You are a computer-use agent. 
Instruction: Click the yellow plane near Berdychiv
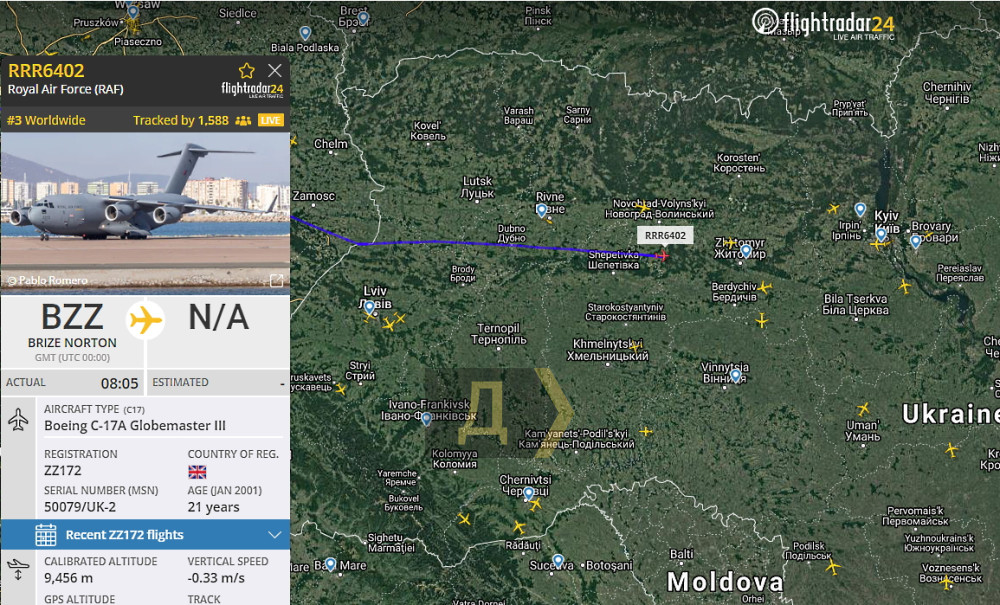[x=765, y=288]
